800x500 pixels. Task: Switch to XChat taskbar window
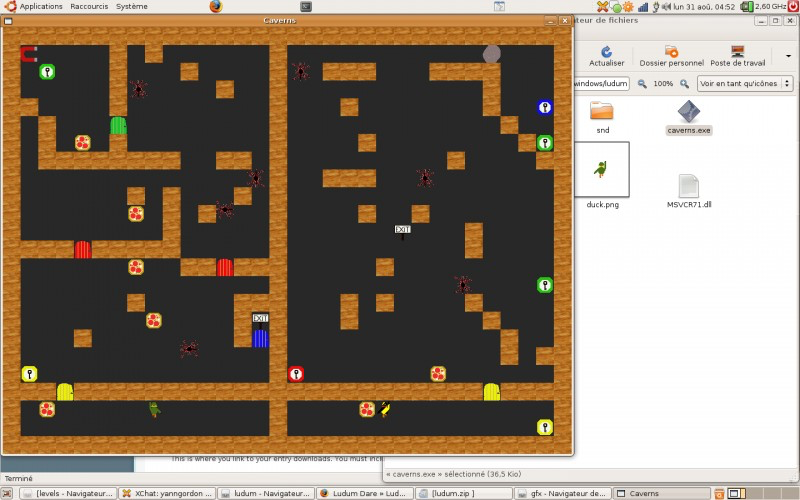167,493
